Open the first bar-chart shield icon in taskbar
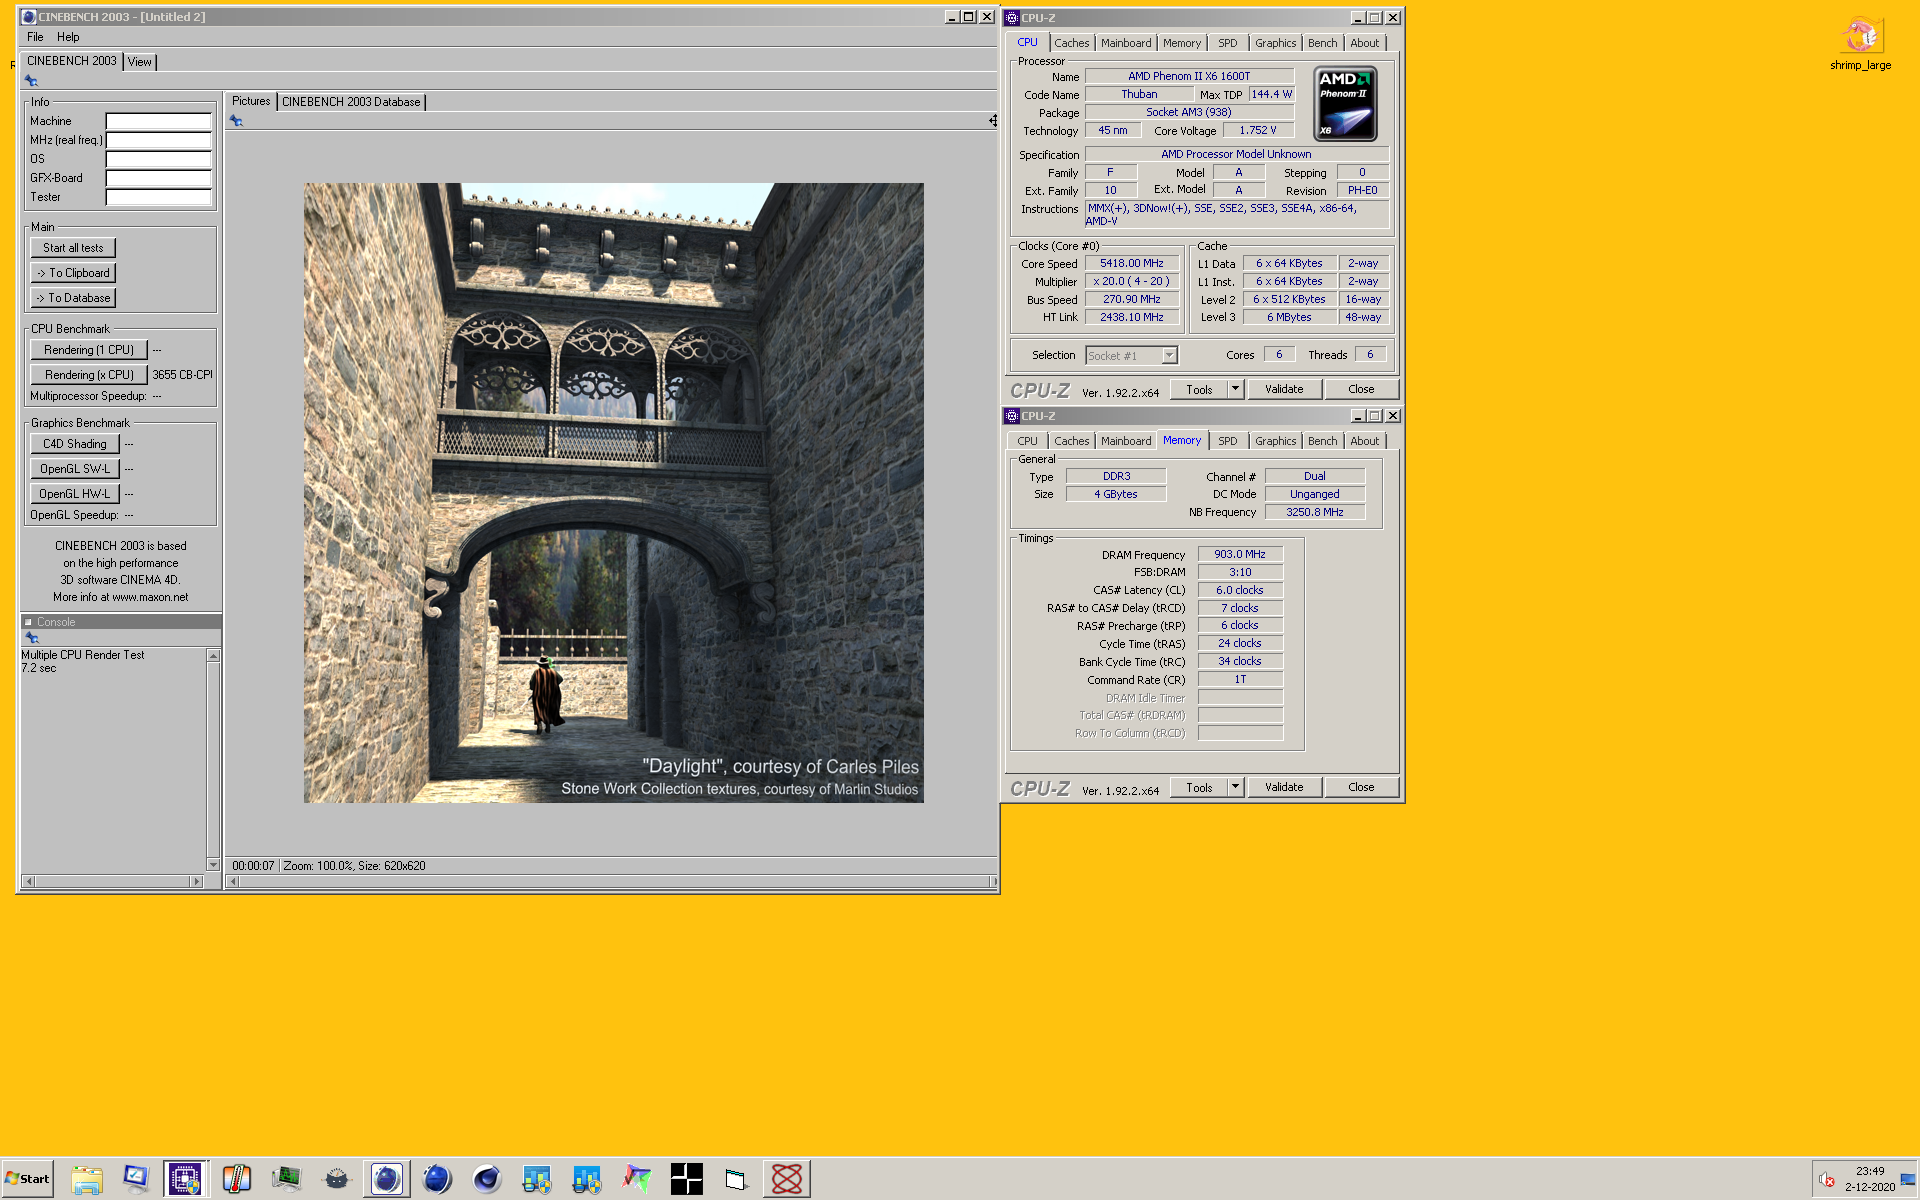1920x1200 pixels. [537, 1180]
